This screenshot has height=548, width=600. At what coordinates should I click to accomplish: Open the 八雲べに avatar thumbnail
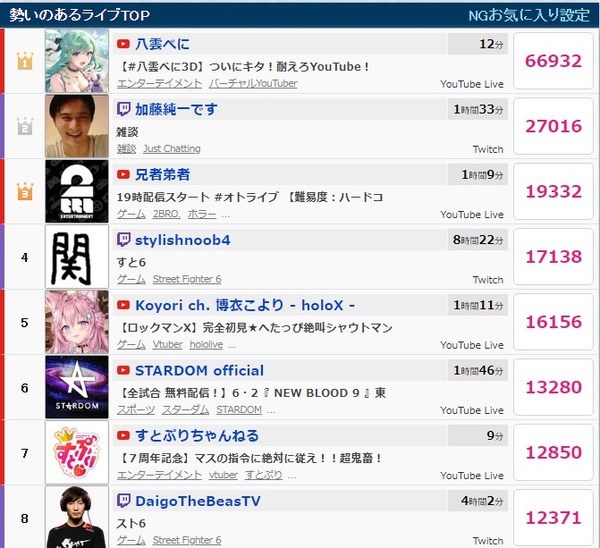77,61
